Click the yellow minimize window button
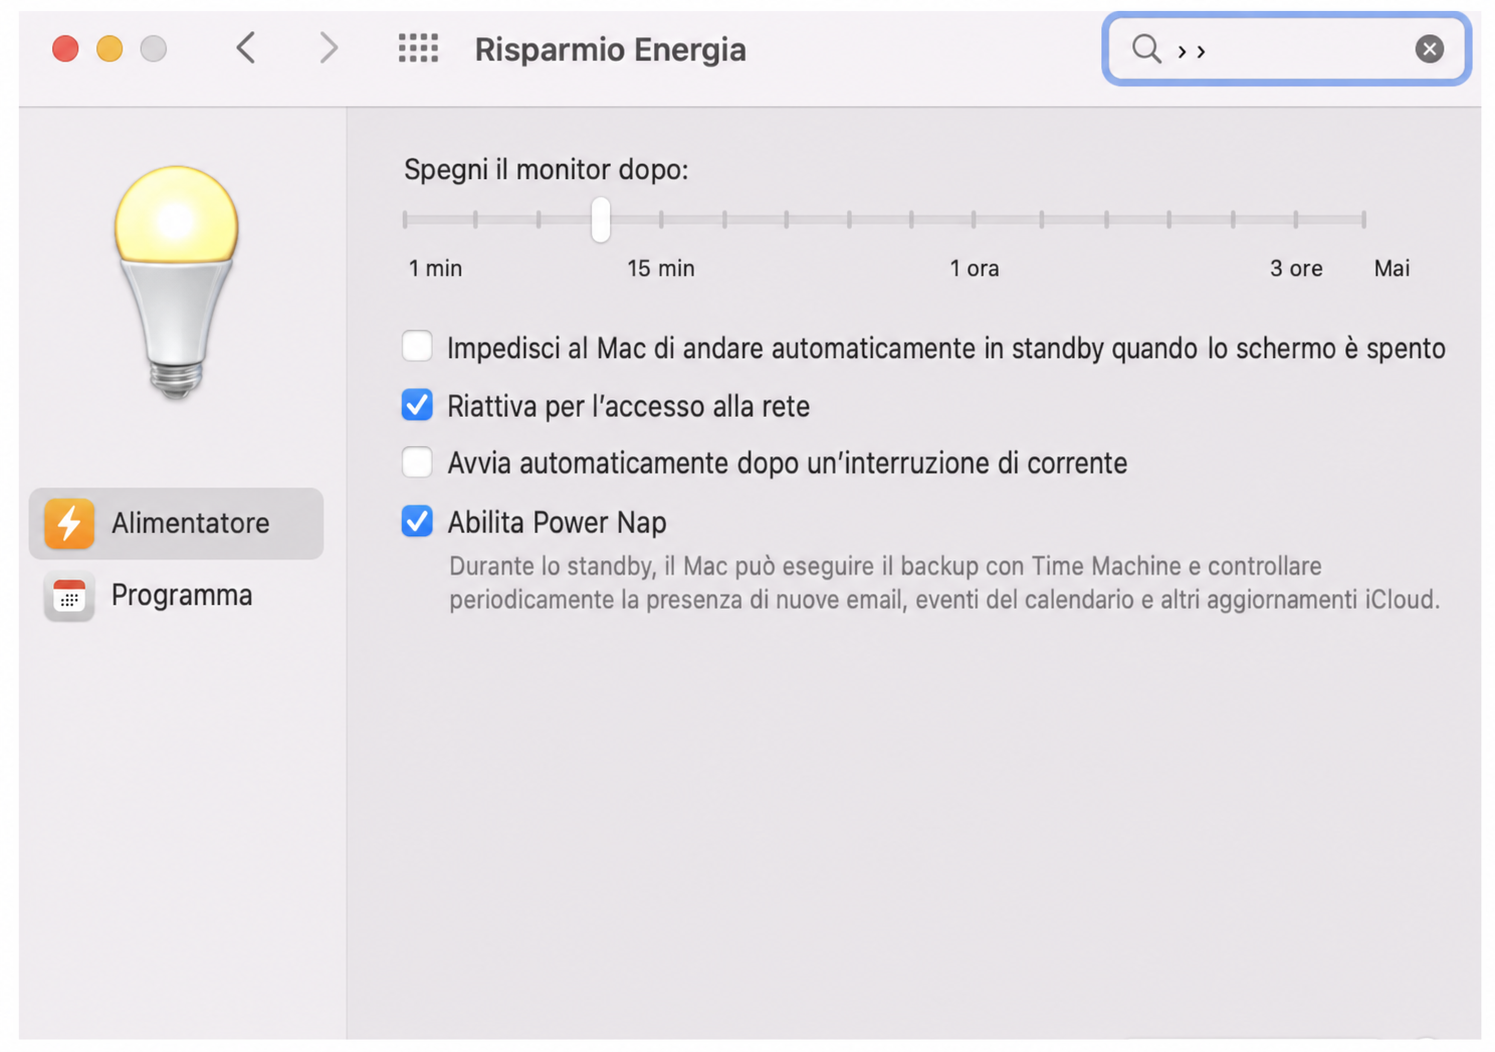Image resolution: width=1495 pixels, height=1052 pixels. coord(109,48)
